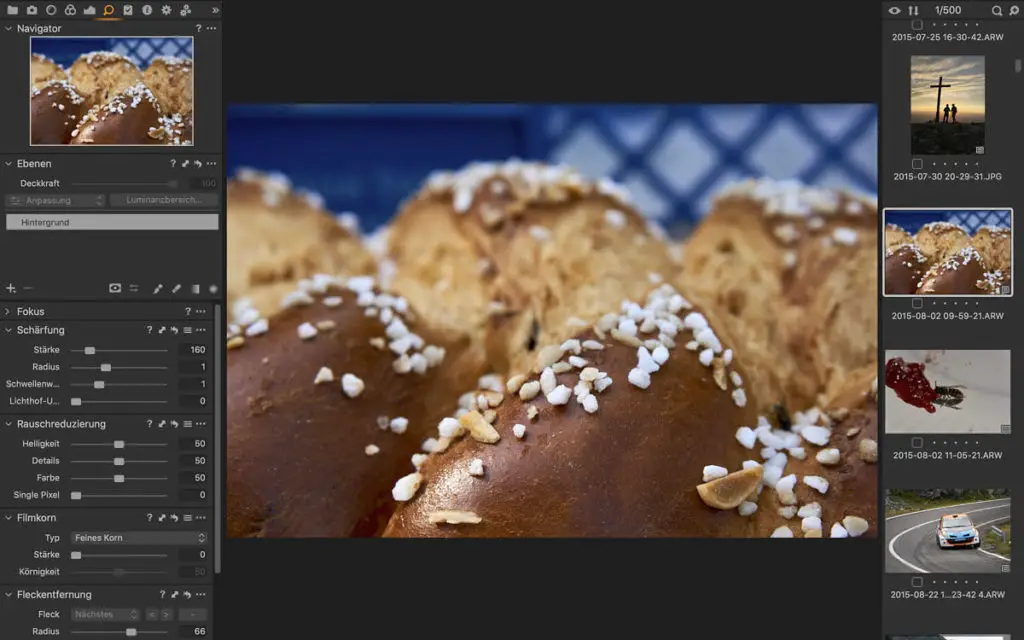Collapse the Ebenen panel
Viewport: 1024px width, 640px height.
click(8, 163)
